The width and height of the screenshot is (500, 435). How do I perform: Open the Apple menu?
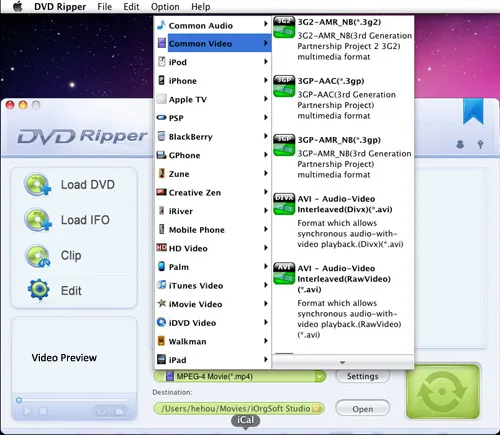[18, 6]
